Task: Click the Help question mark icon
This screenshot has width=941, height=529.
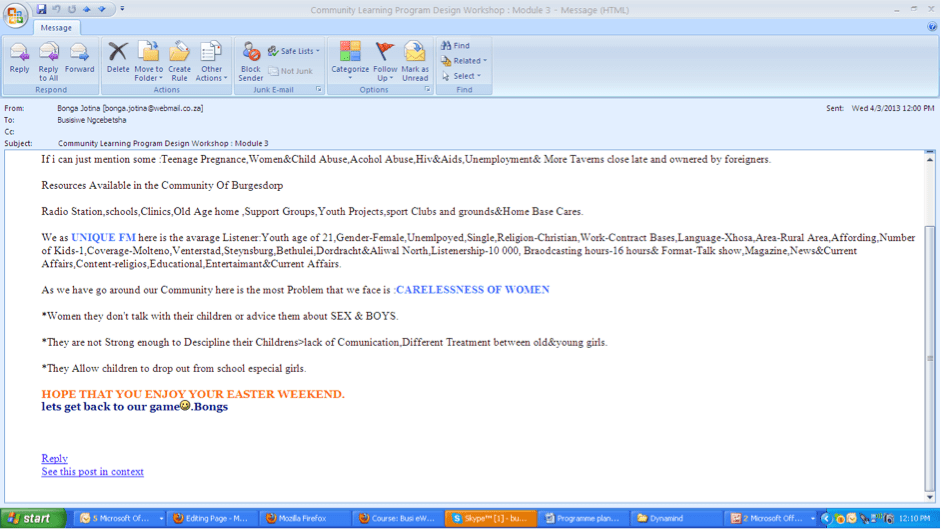Action: click(931, 27)
